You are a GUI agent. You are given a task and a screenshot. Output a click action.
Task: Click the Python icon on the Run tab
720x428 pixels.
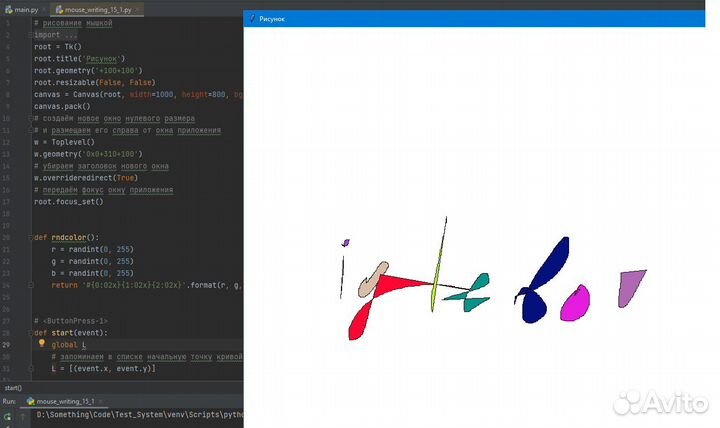click(x=31, y=401)
